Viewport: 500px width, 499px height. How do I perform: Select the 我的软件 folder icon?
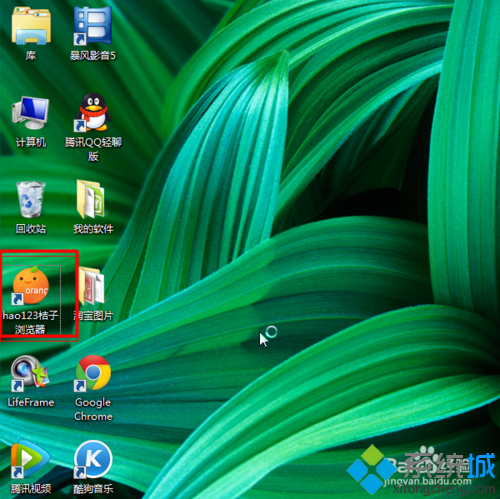point(91,199)
